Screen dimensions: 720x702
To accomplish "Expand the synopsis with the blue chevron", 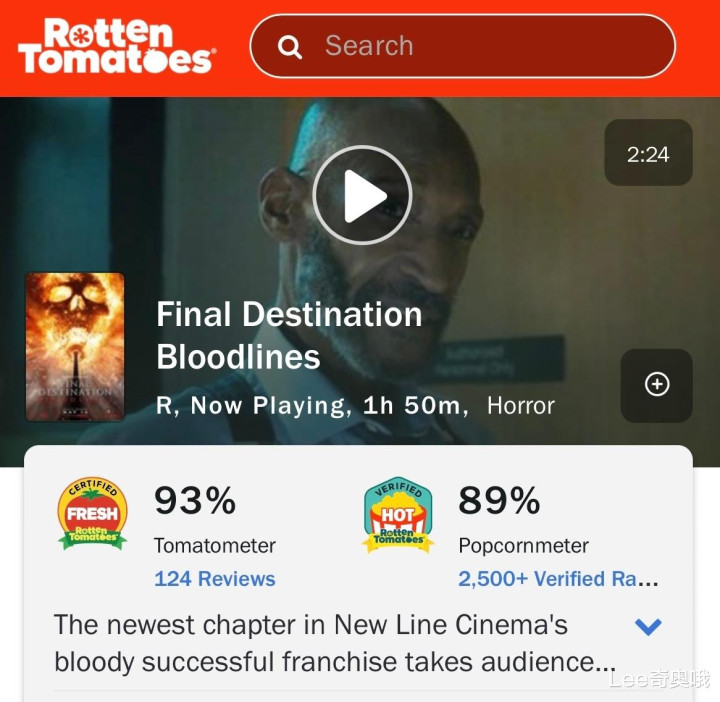I will click(648, 626).
